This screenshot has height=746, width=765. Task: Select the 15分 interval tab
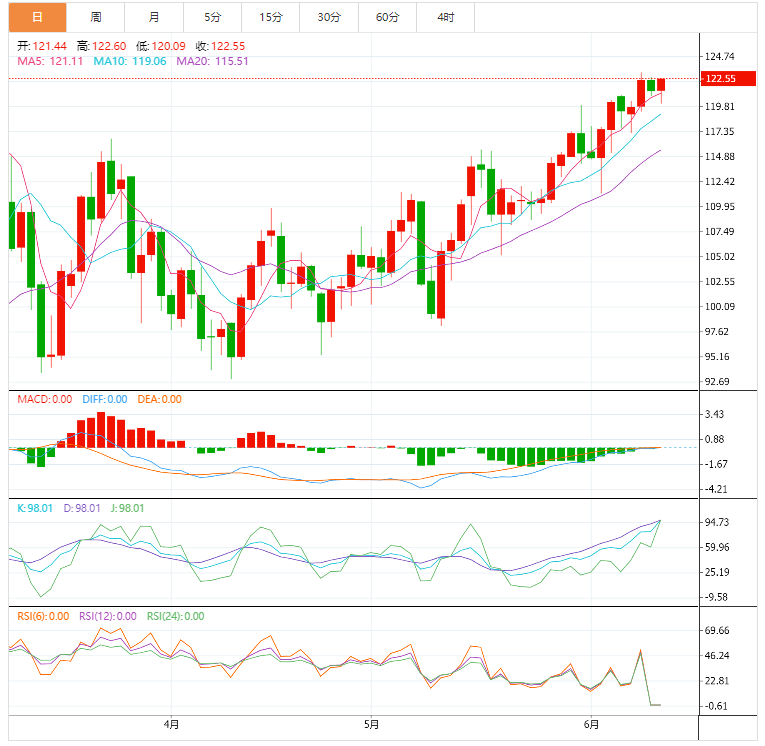pos(270,17)
